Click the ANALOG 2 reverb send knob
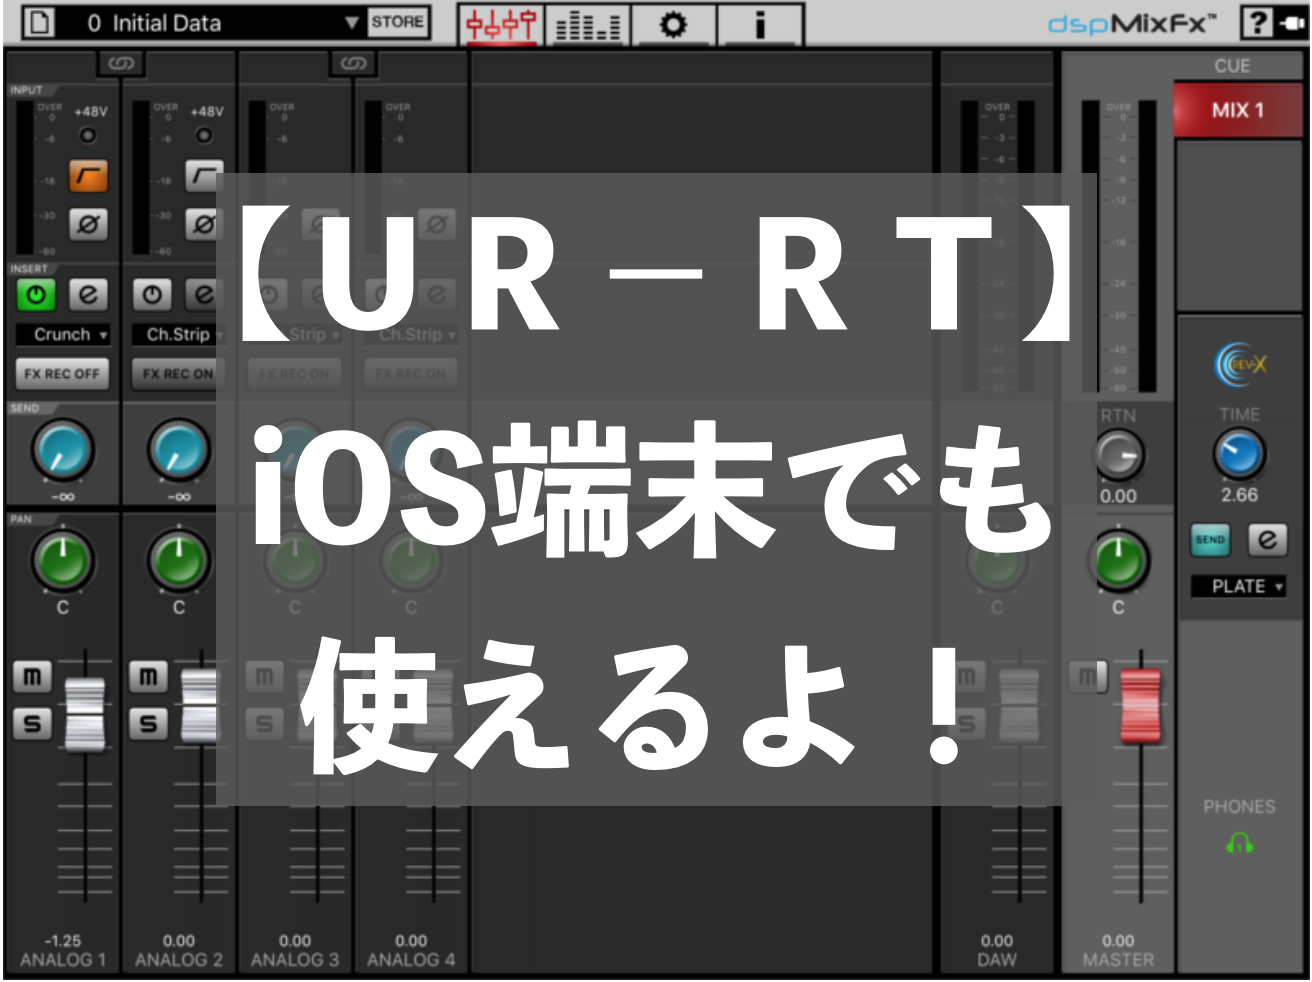This screenshot has height=982, width=1312. [179, 451]
